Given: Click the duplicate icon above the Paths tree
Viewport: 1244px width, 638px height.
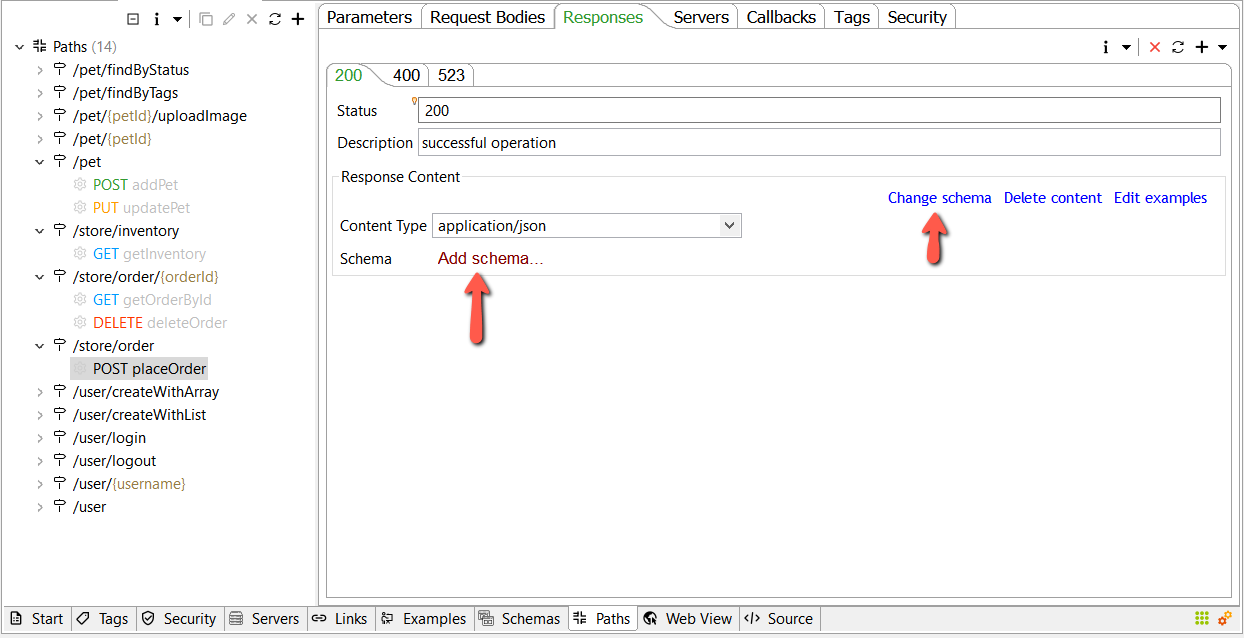Looking at the screenshot, I should (x=206, y=19).
